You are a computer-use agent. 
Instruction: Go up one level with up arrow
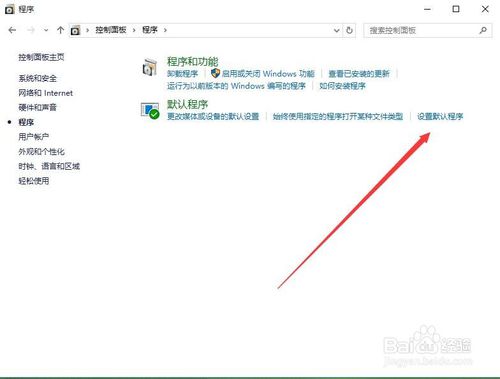(x=60, y=30)
